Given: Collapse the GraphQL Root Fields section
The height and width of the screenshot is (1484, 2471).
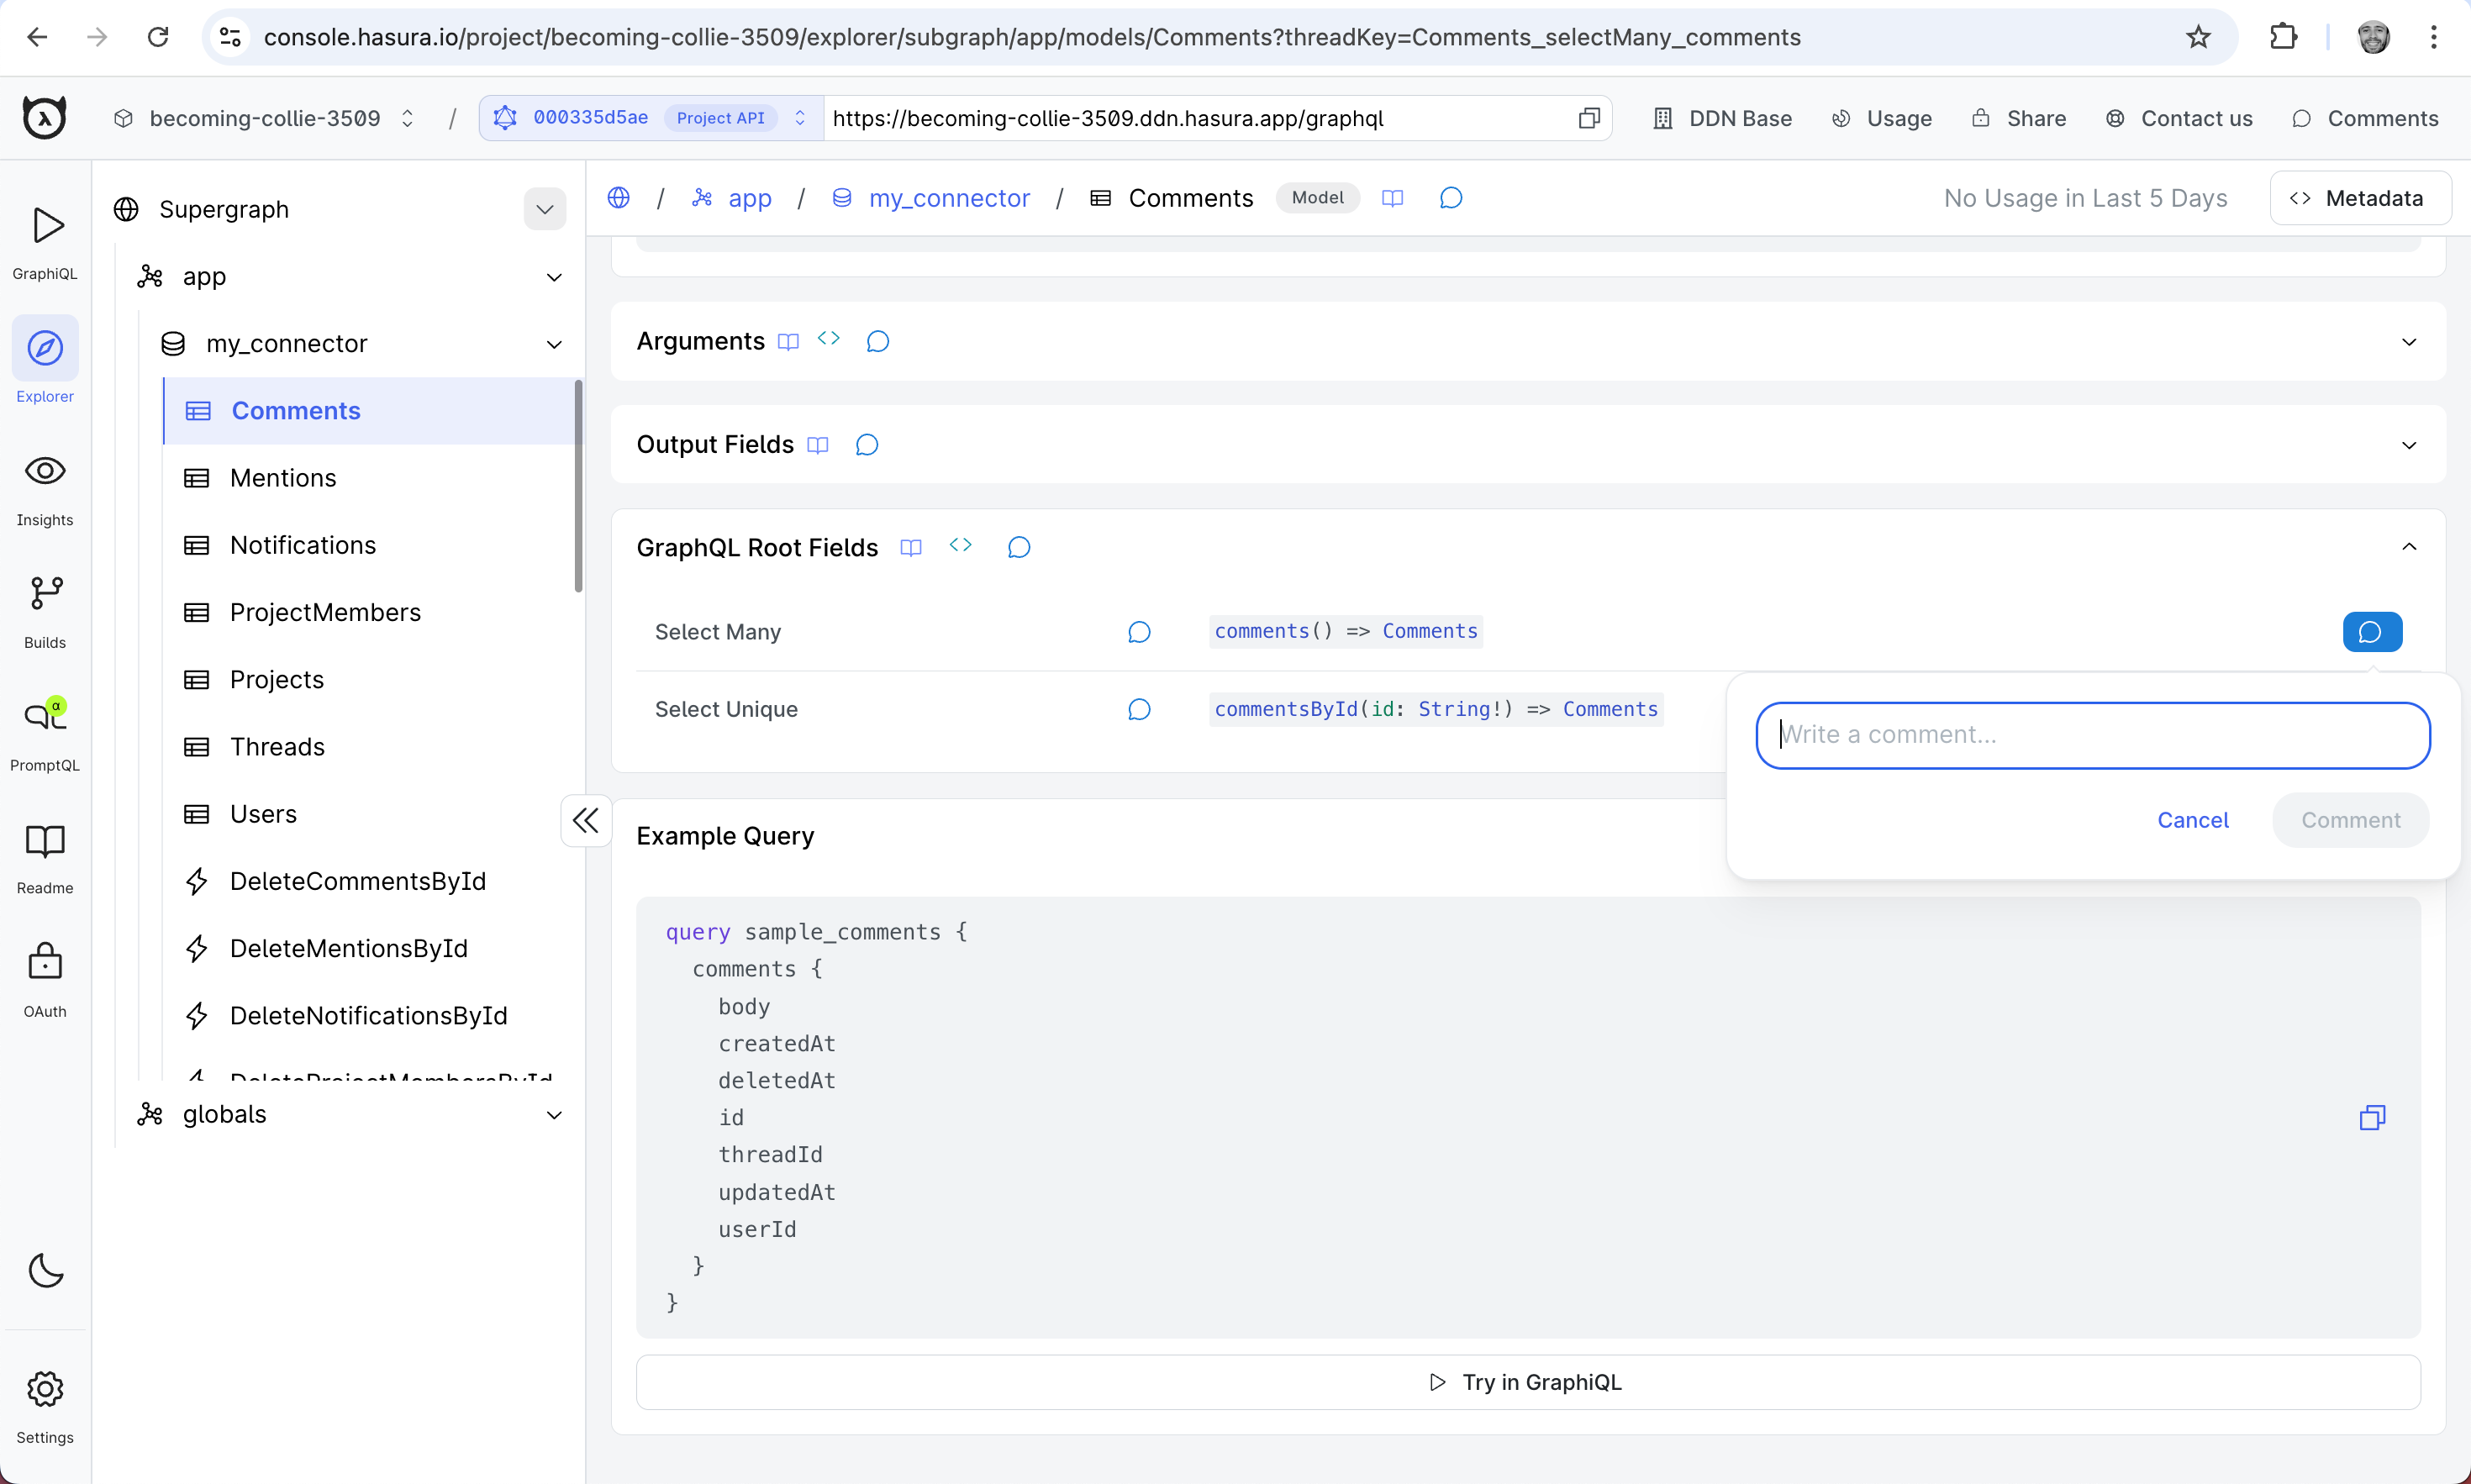Looking at the screenshot, I should coord(2409,546).
